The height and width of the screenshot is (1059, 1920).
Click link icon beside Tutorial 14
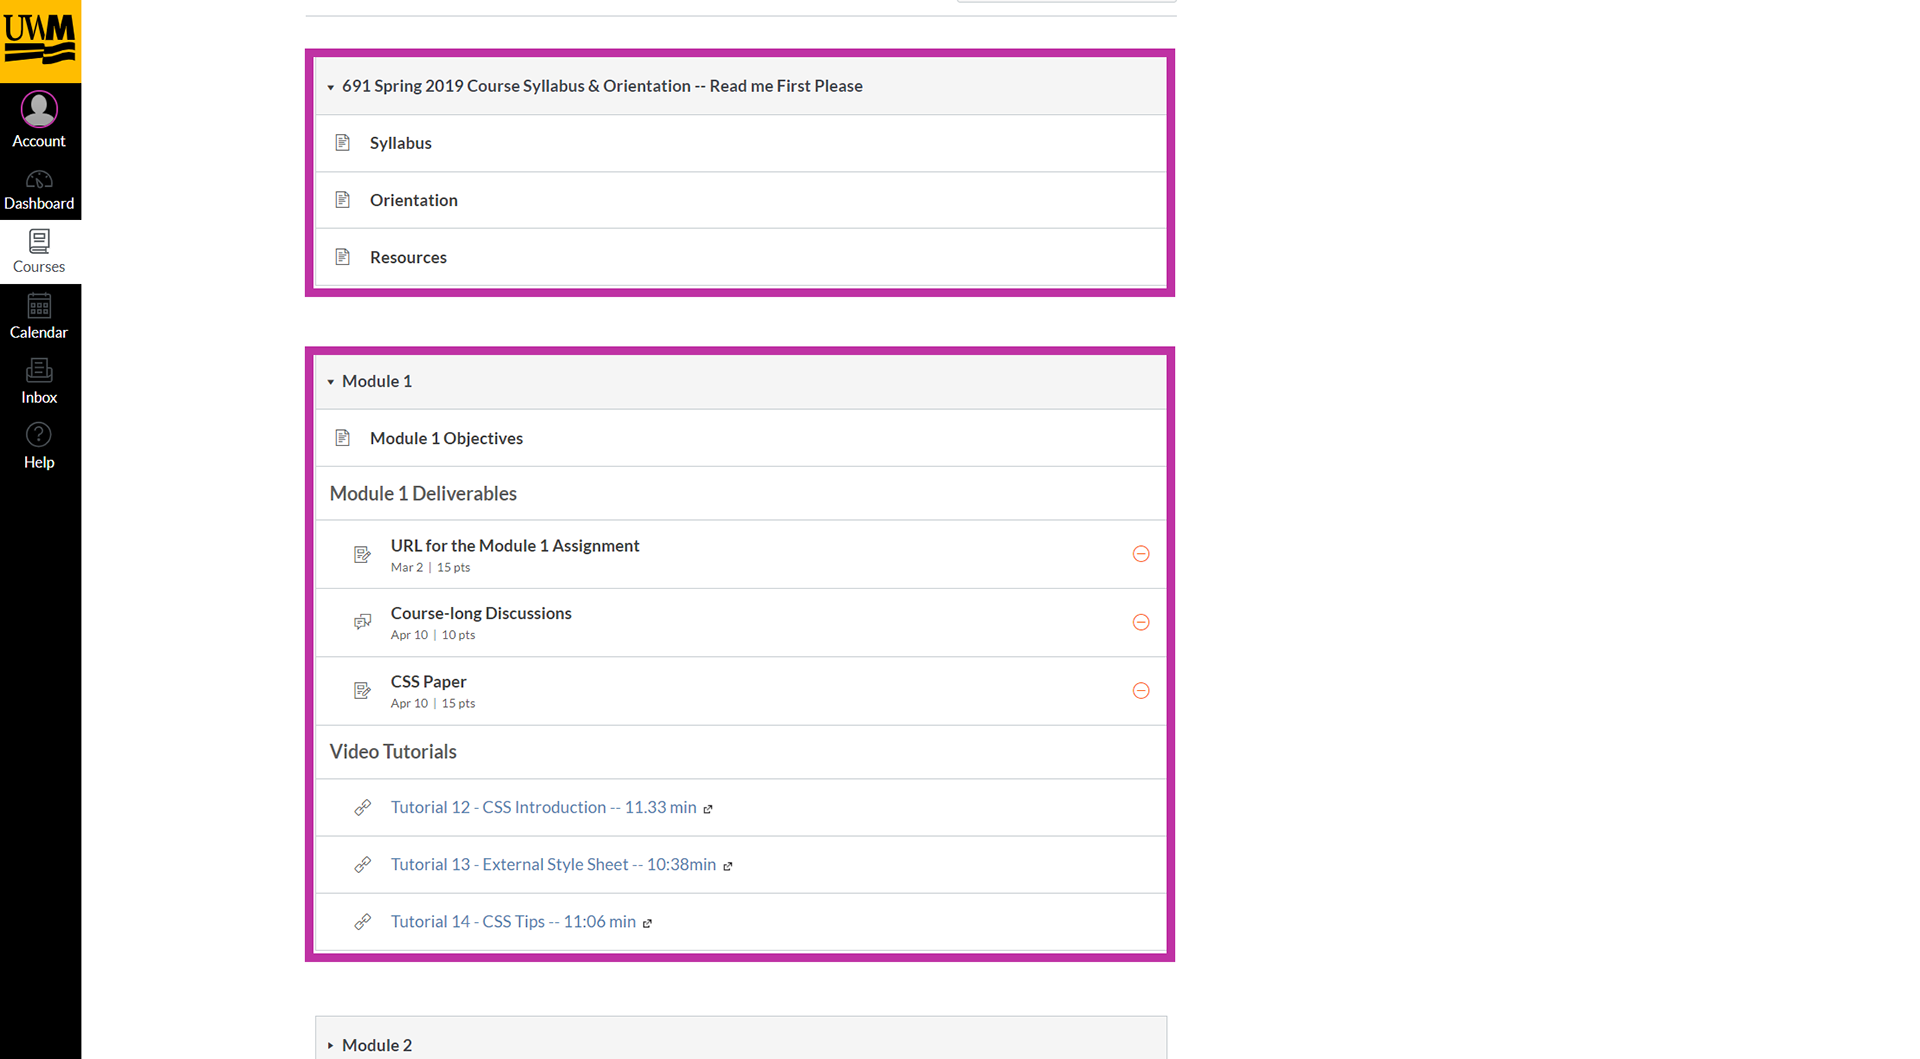pos(363,922)
